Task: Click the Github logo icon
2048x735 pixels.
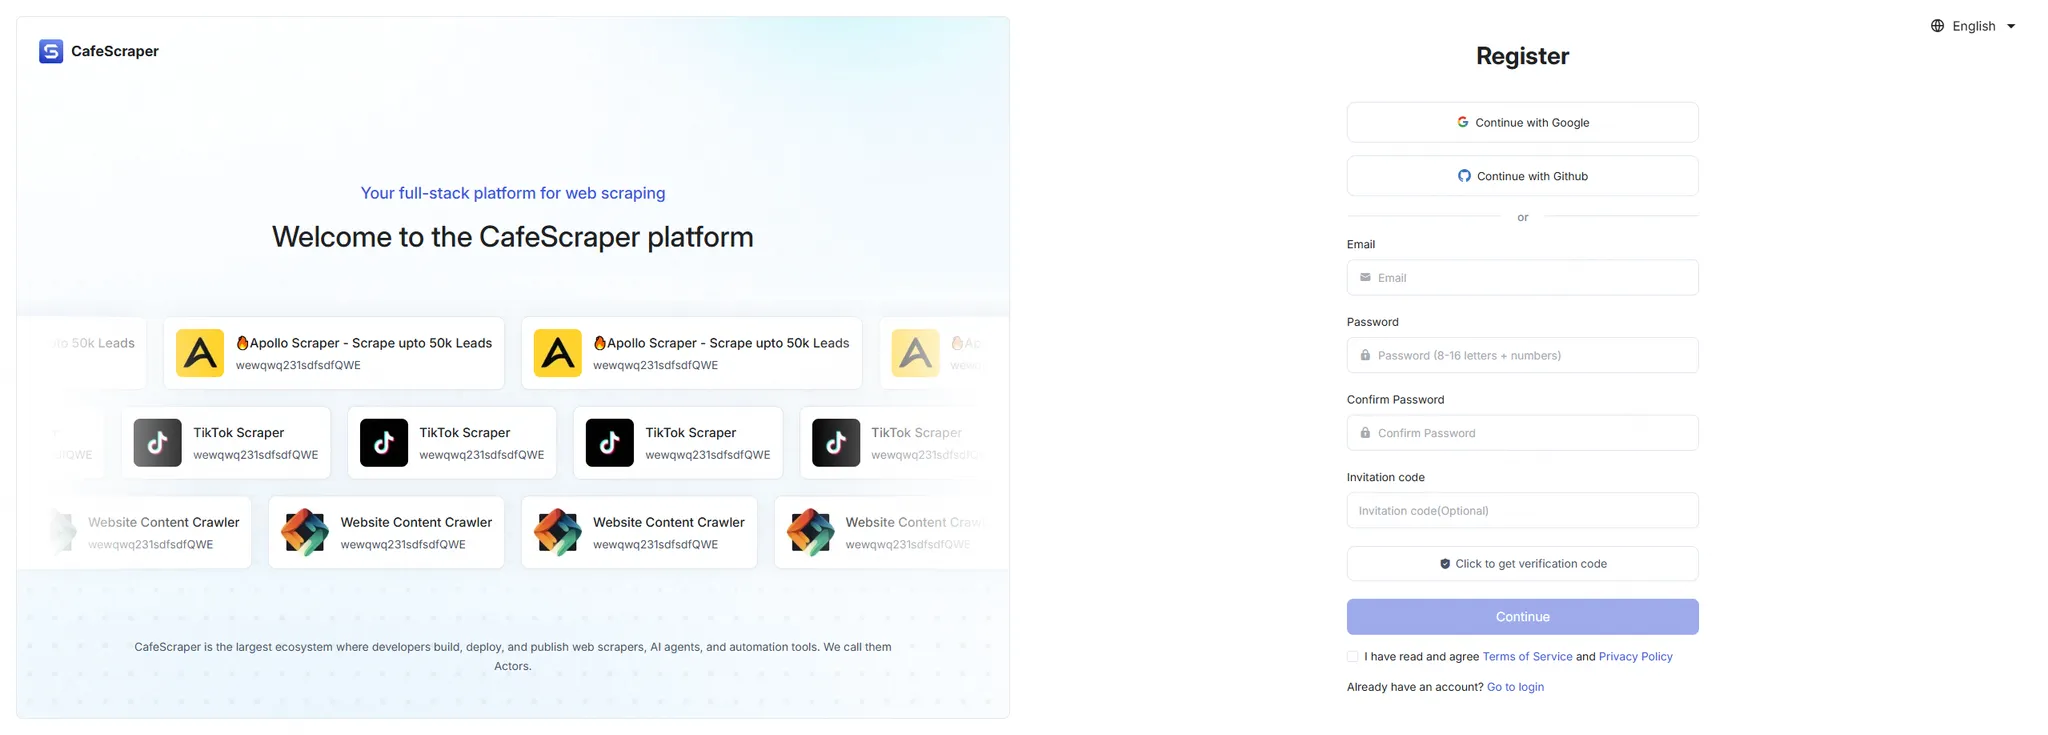Action: [x=1464, y=176]
